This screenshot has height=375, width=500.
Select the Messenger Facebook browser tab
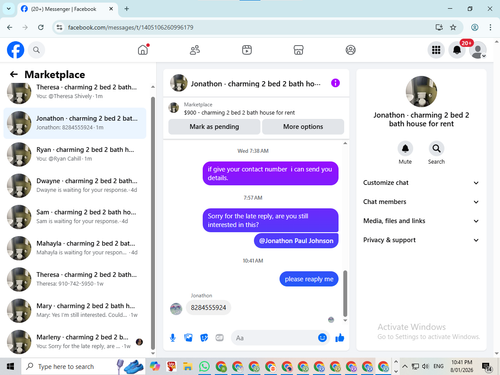tap(68, 9)
